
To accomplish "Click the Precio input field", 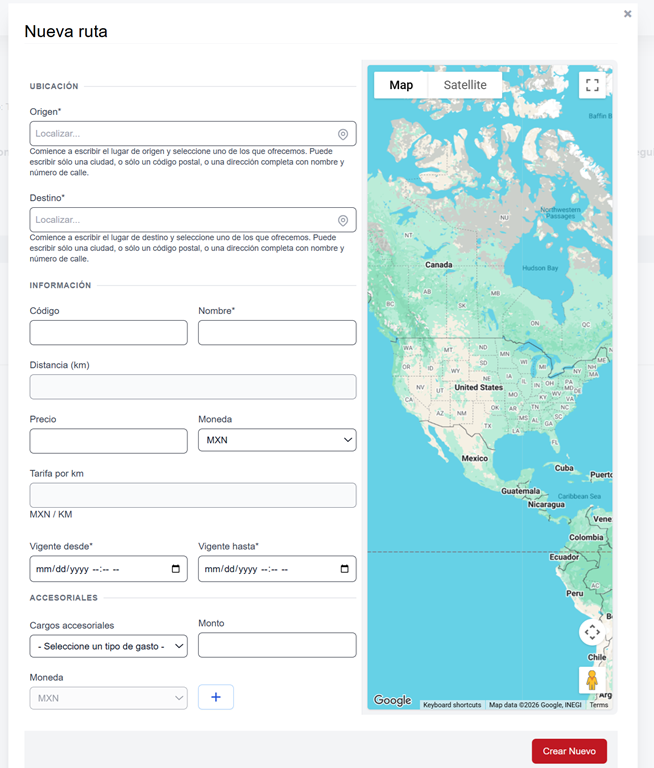I will click(x=108, y=441).
